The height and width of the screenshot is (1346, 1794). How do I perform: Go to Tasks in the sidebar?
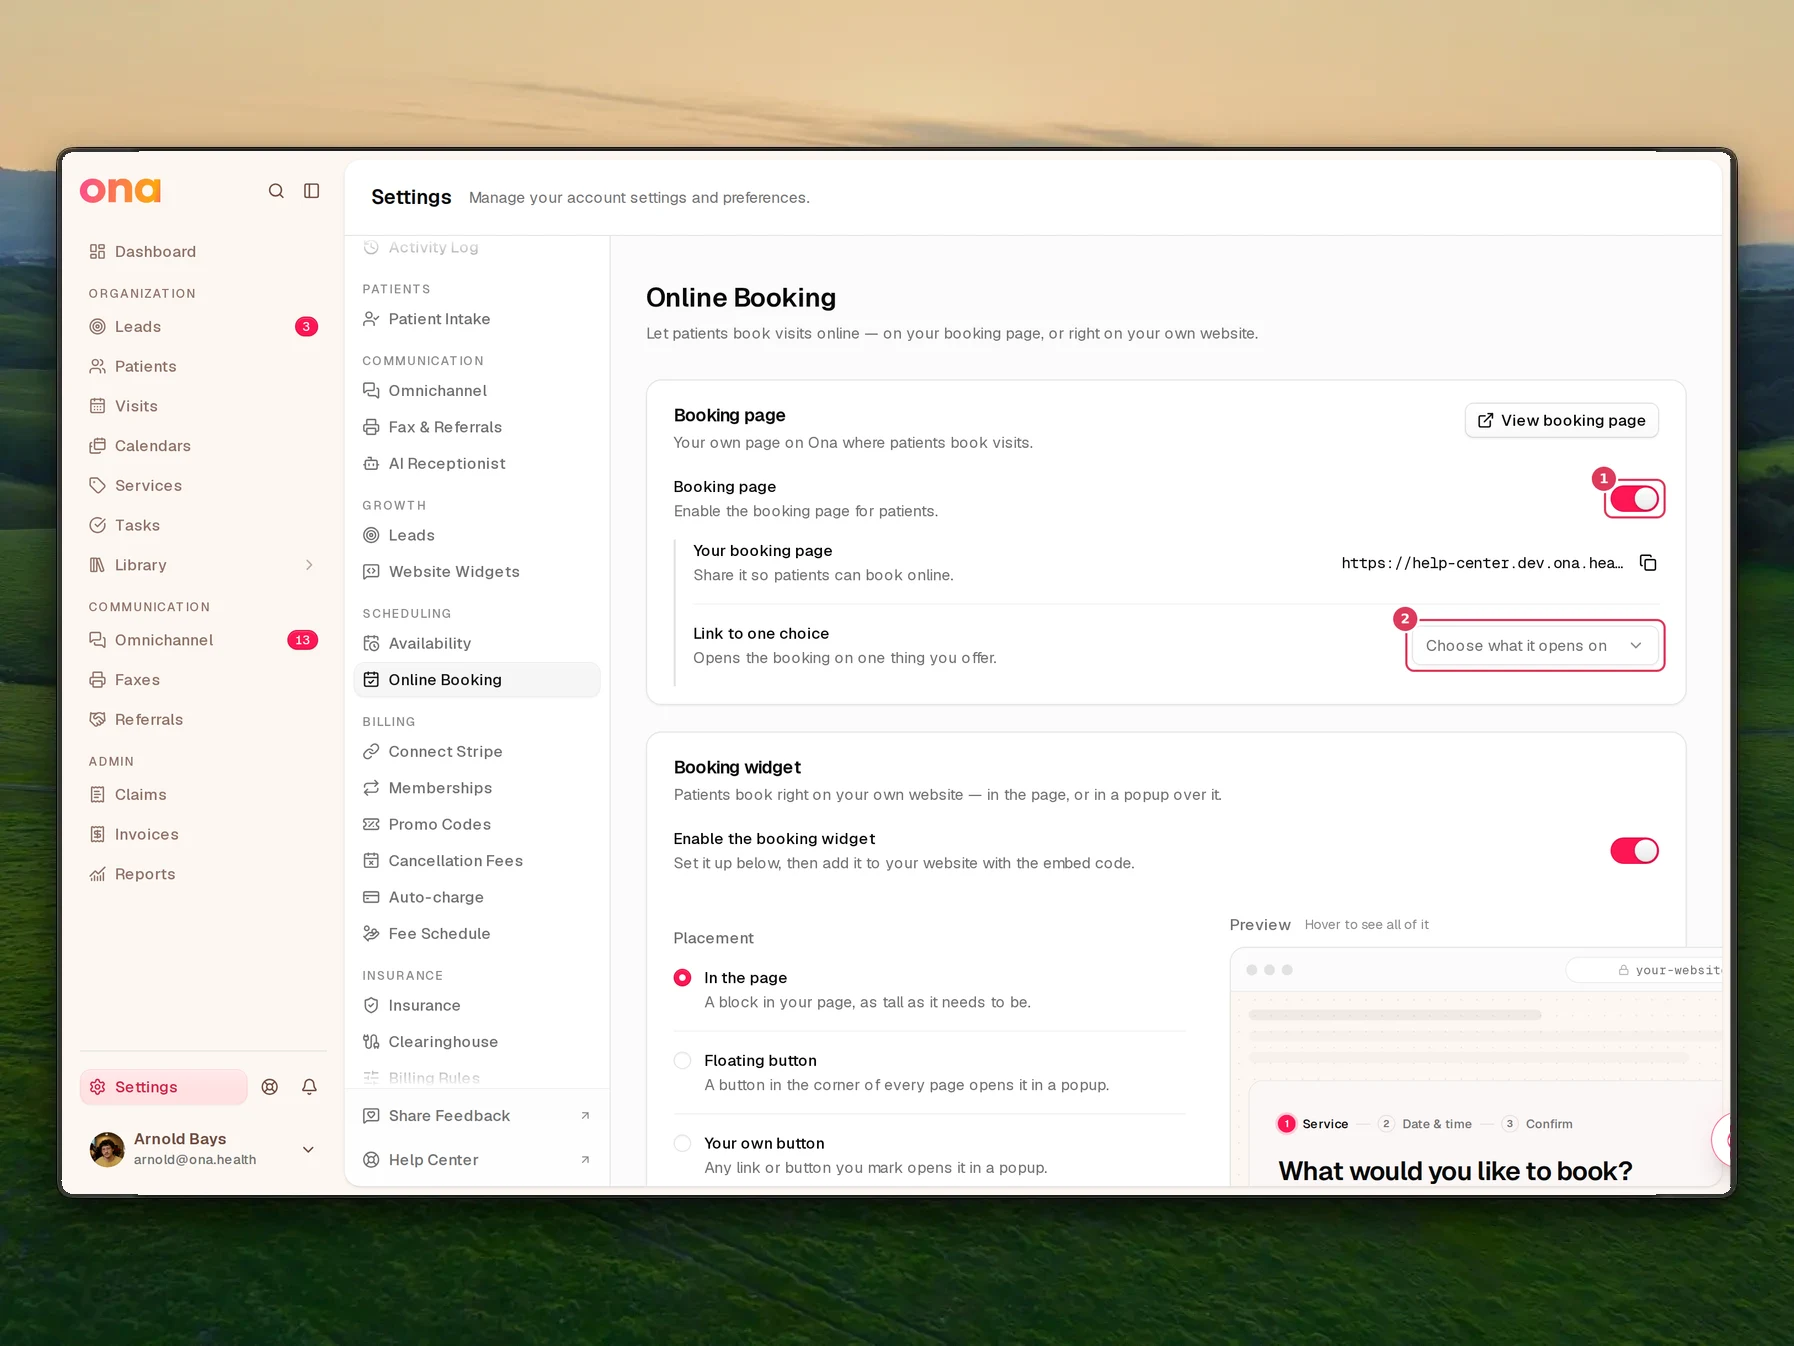[203, 526]
